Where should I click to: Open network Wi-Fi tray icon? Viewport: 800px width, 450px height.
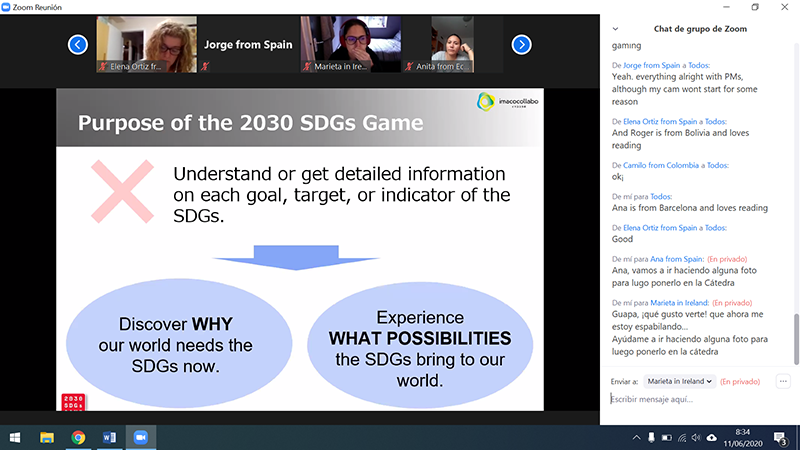pos(682,438)
